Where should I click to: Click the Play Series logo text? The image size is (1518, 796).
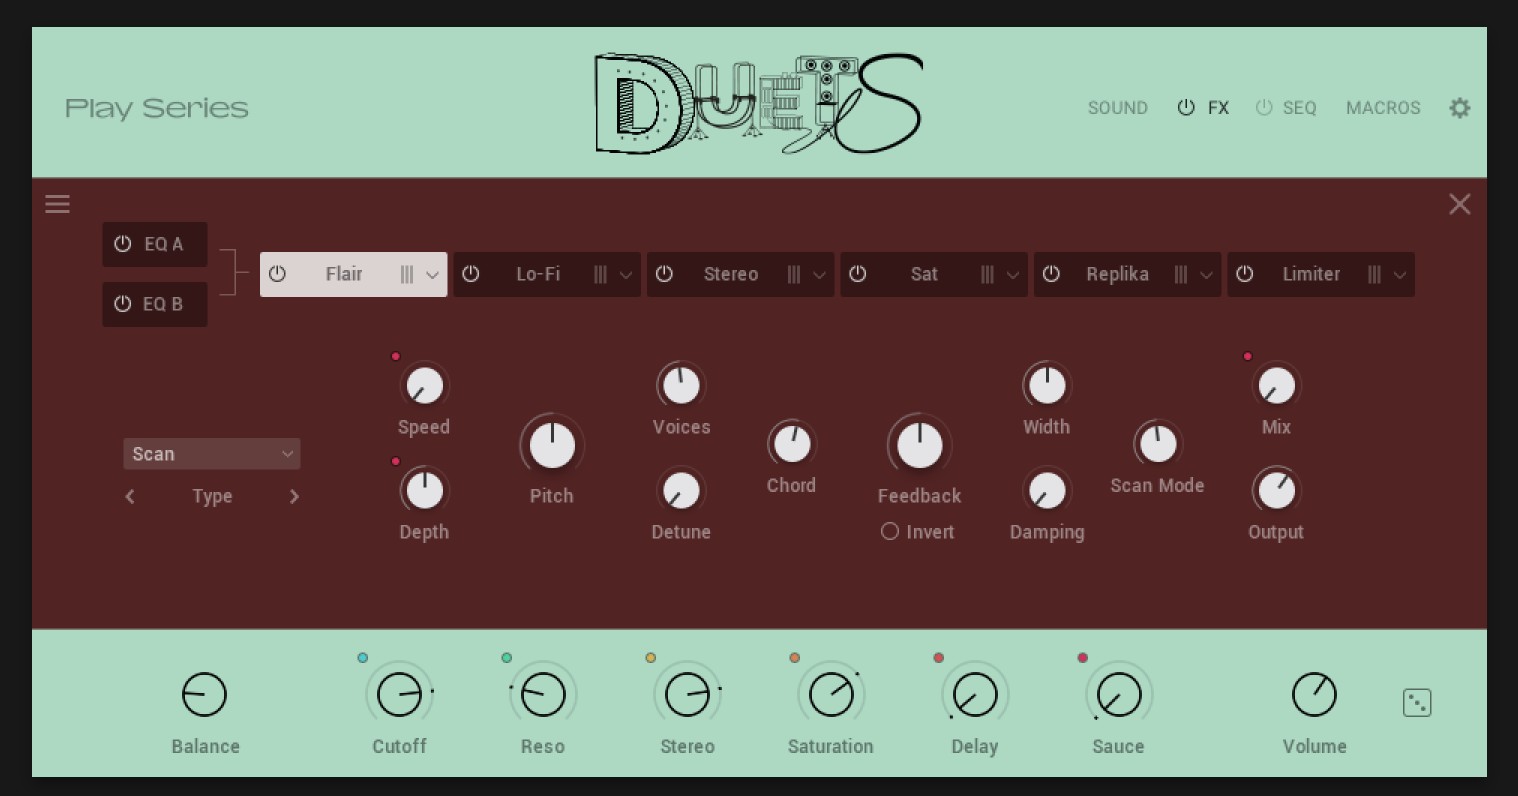(157, 109)
